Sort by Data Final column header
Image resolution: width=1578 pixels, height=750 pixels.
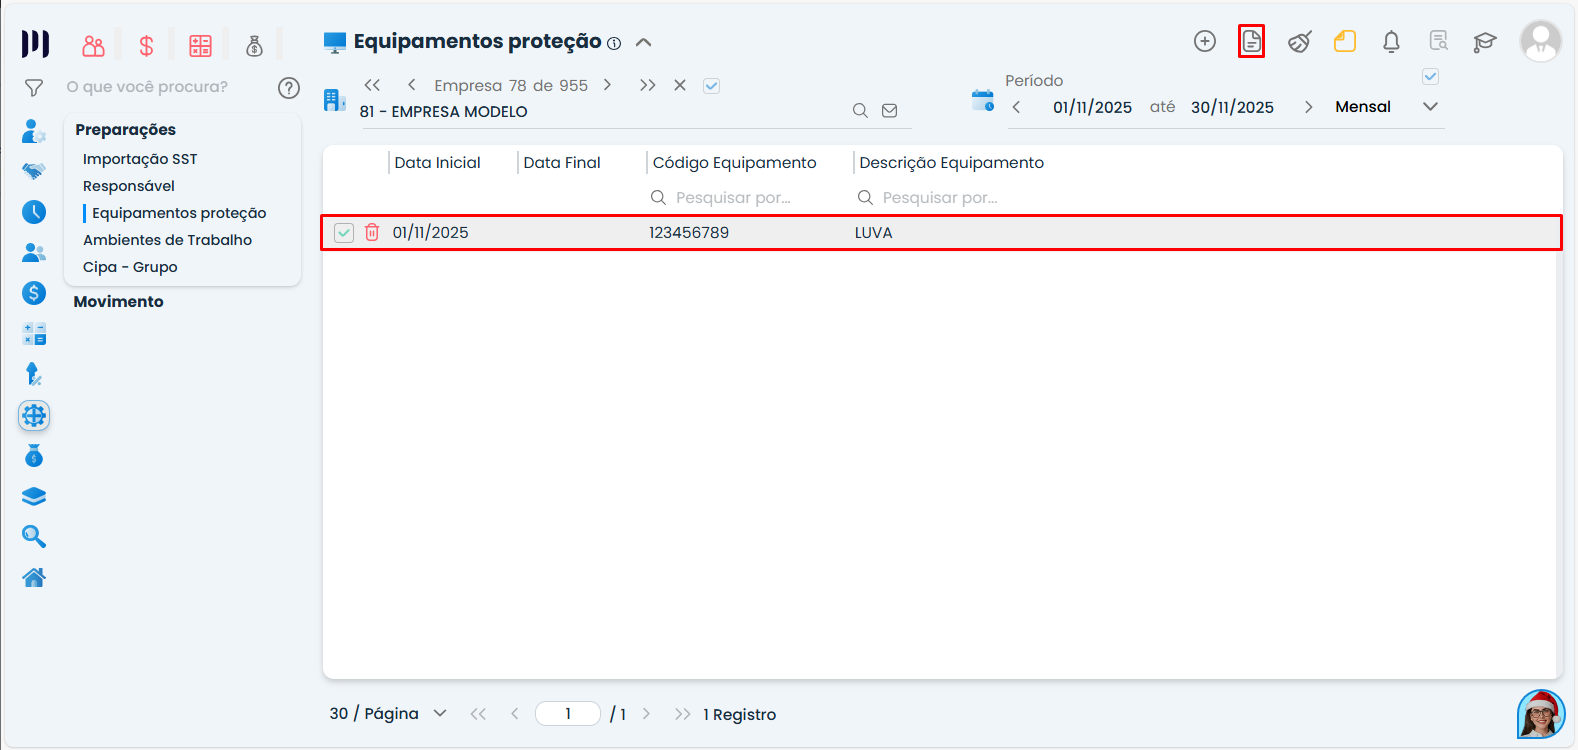click(x=562, y=163)
